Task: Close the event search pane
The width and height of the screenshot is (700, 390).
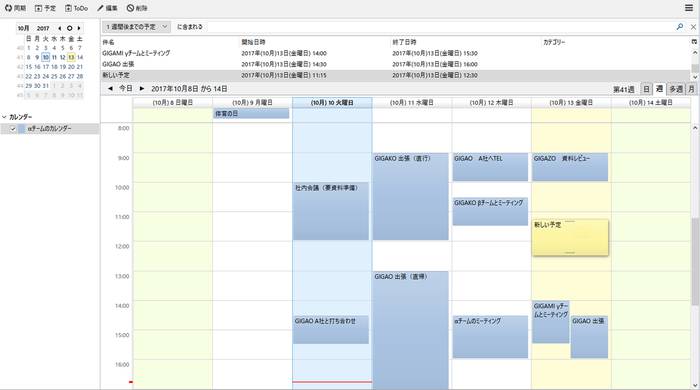Action: pos(693,27)
